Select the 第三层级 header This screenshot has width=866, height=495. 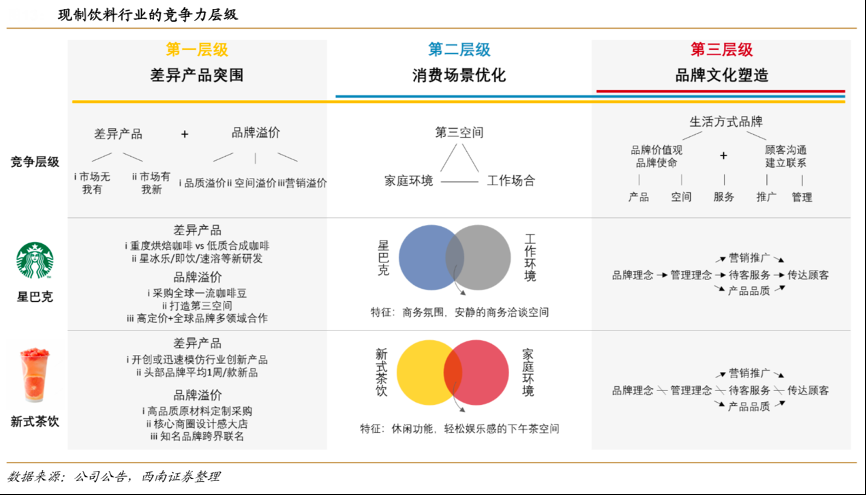click(x=721, y=49)
